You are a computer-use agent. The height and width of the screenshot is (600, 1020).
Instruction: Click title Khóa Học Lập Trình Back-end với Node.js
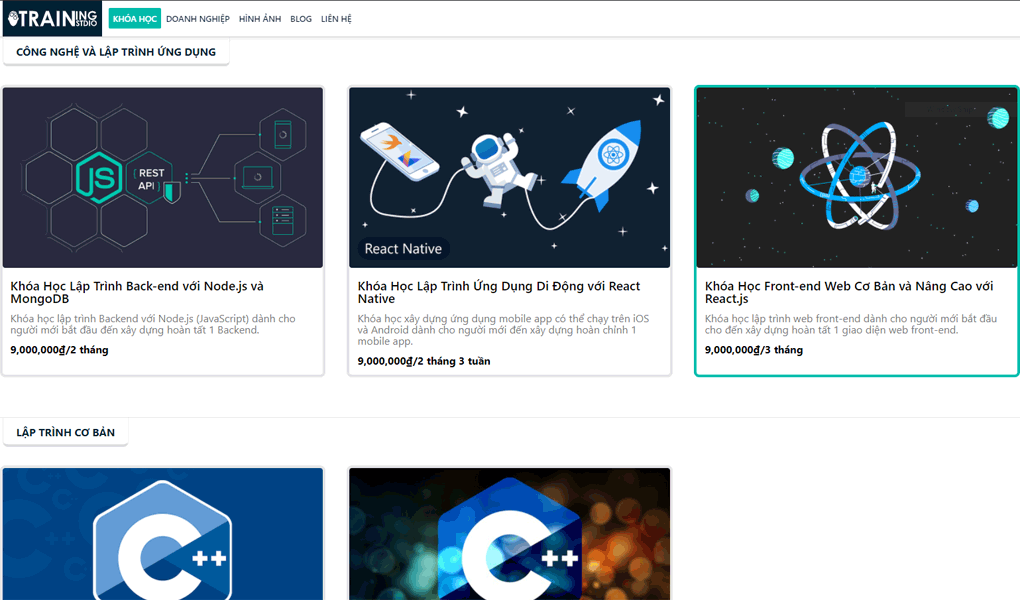(x=137, y=292)
